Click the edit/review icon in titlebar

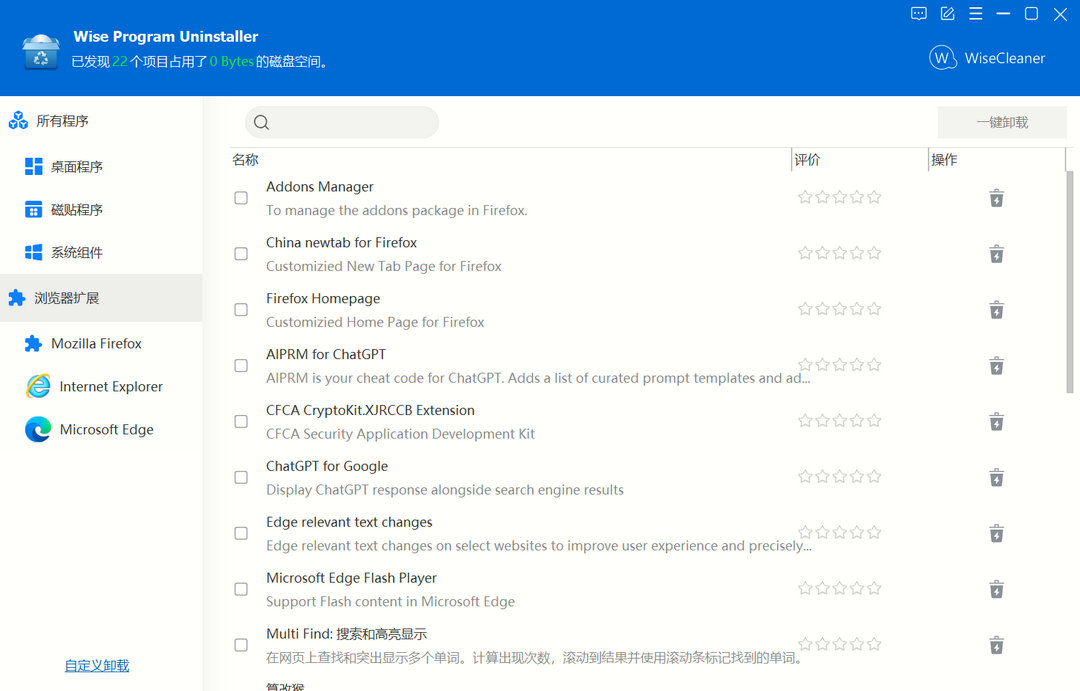click(946, 14)
